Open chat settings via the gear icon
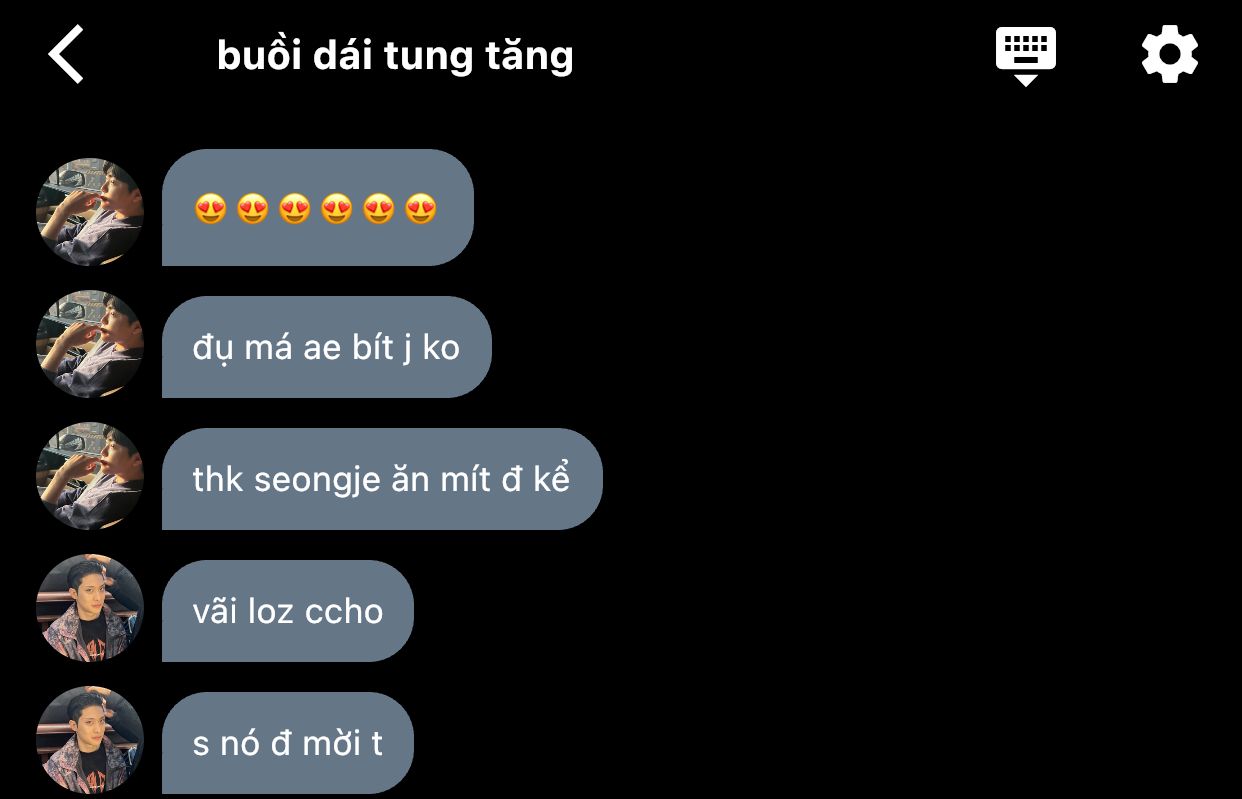This screenshot has width=1242, height=799. (1170, 54)
